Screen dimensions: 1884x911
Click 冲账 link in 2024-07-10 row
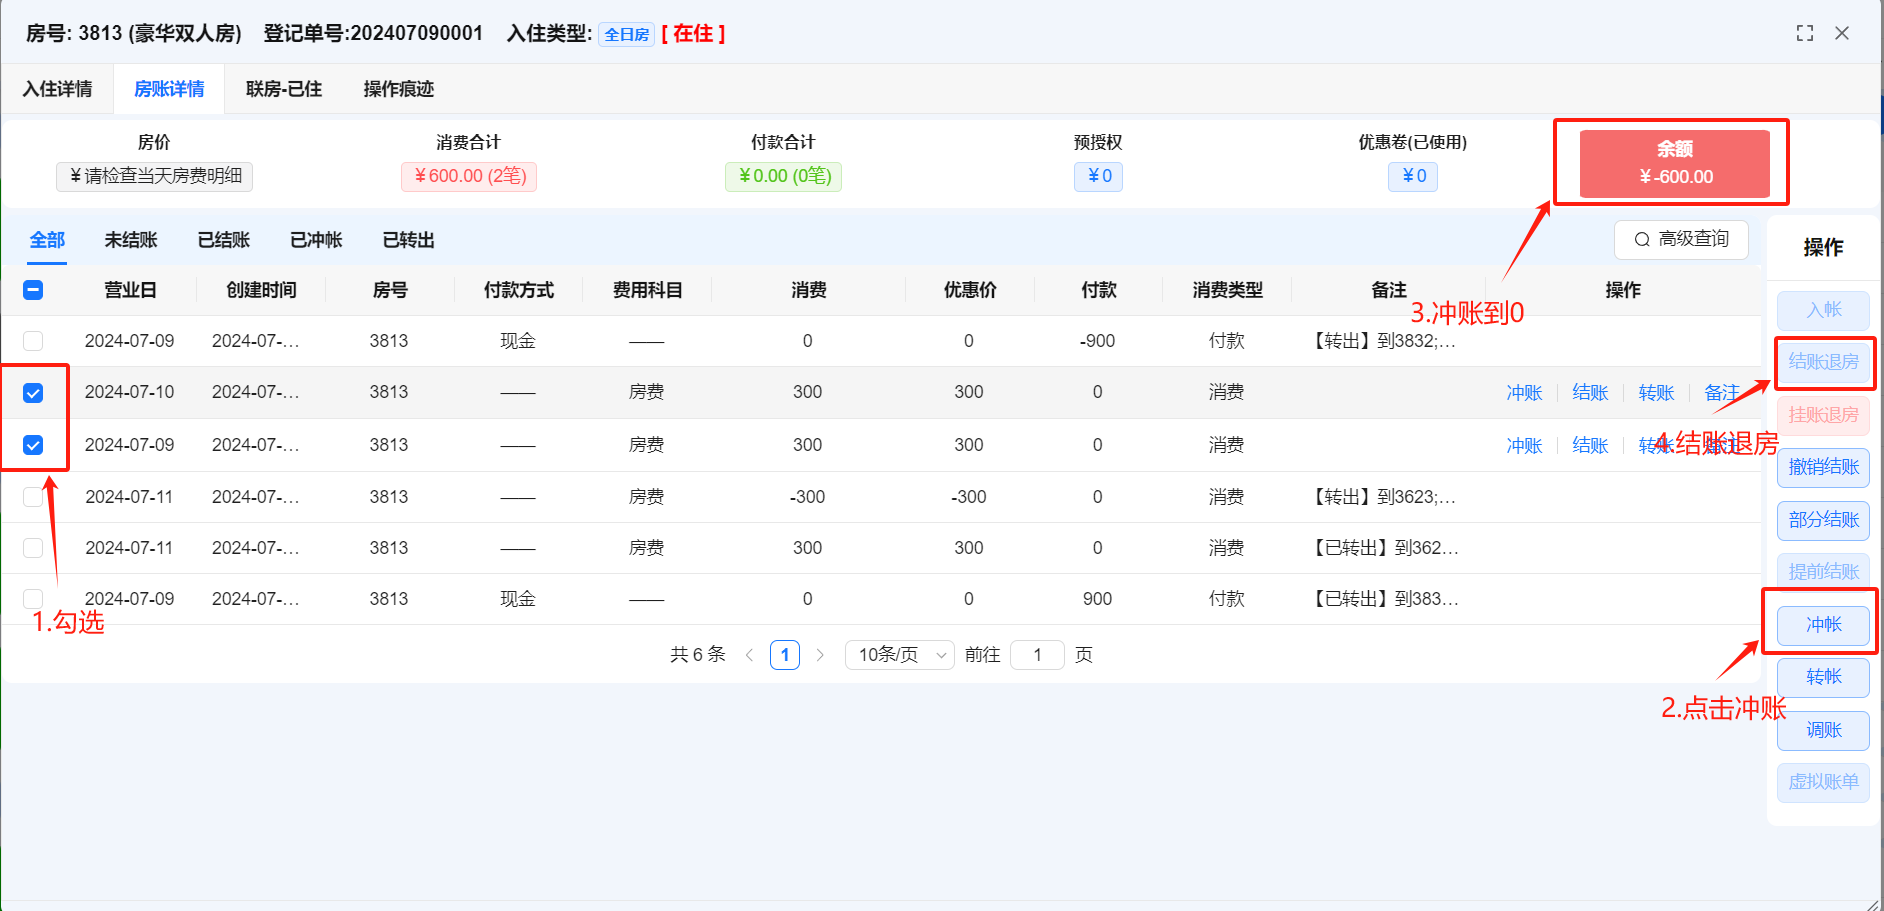(1524, 393)
